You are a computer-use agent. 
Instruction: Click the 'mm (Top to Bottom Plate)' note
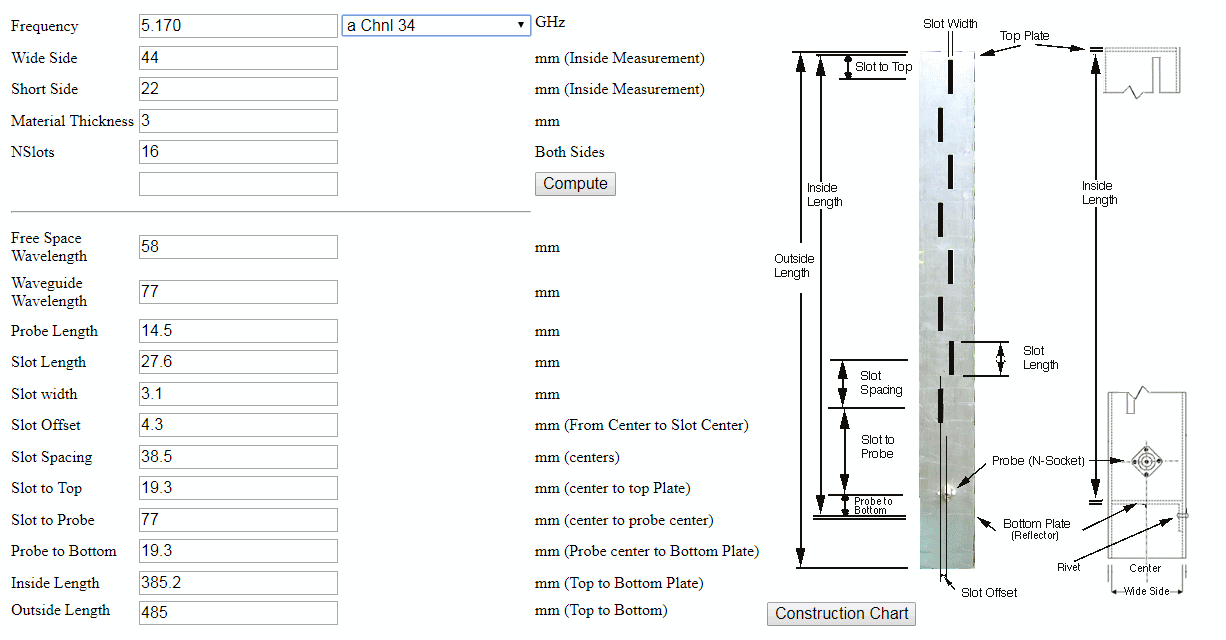pyautogui.click(x=619, y=583)
